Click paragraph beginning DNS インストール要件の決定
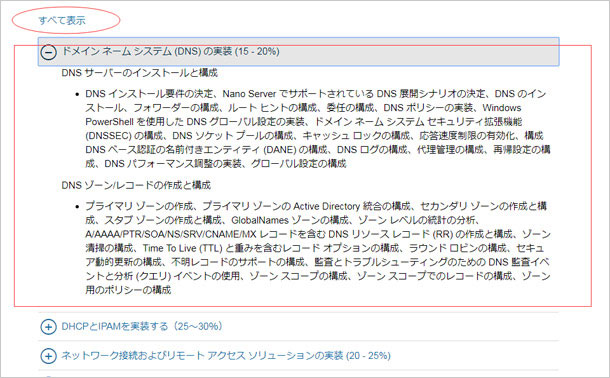This screenshot has height=378, width=610. point(318,129)
